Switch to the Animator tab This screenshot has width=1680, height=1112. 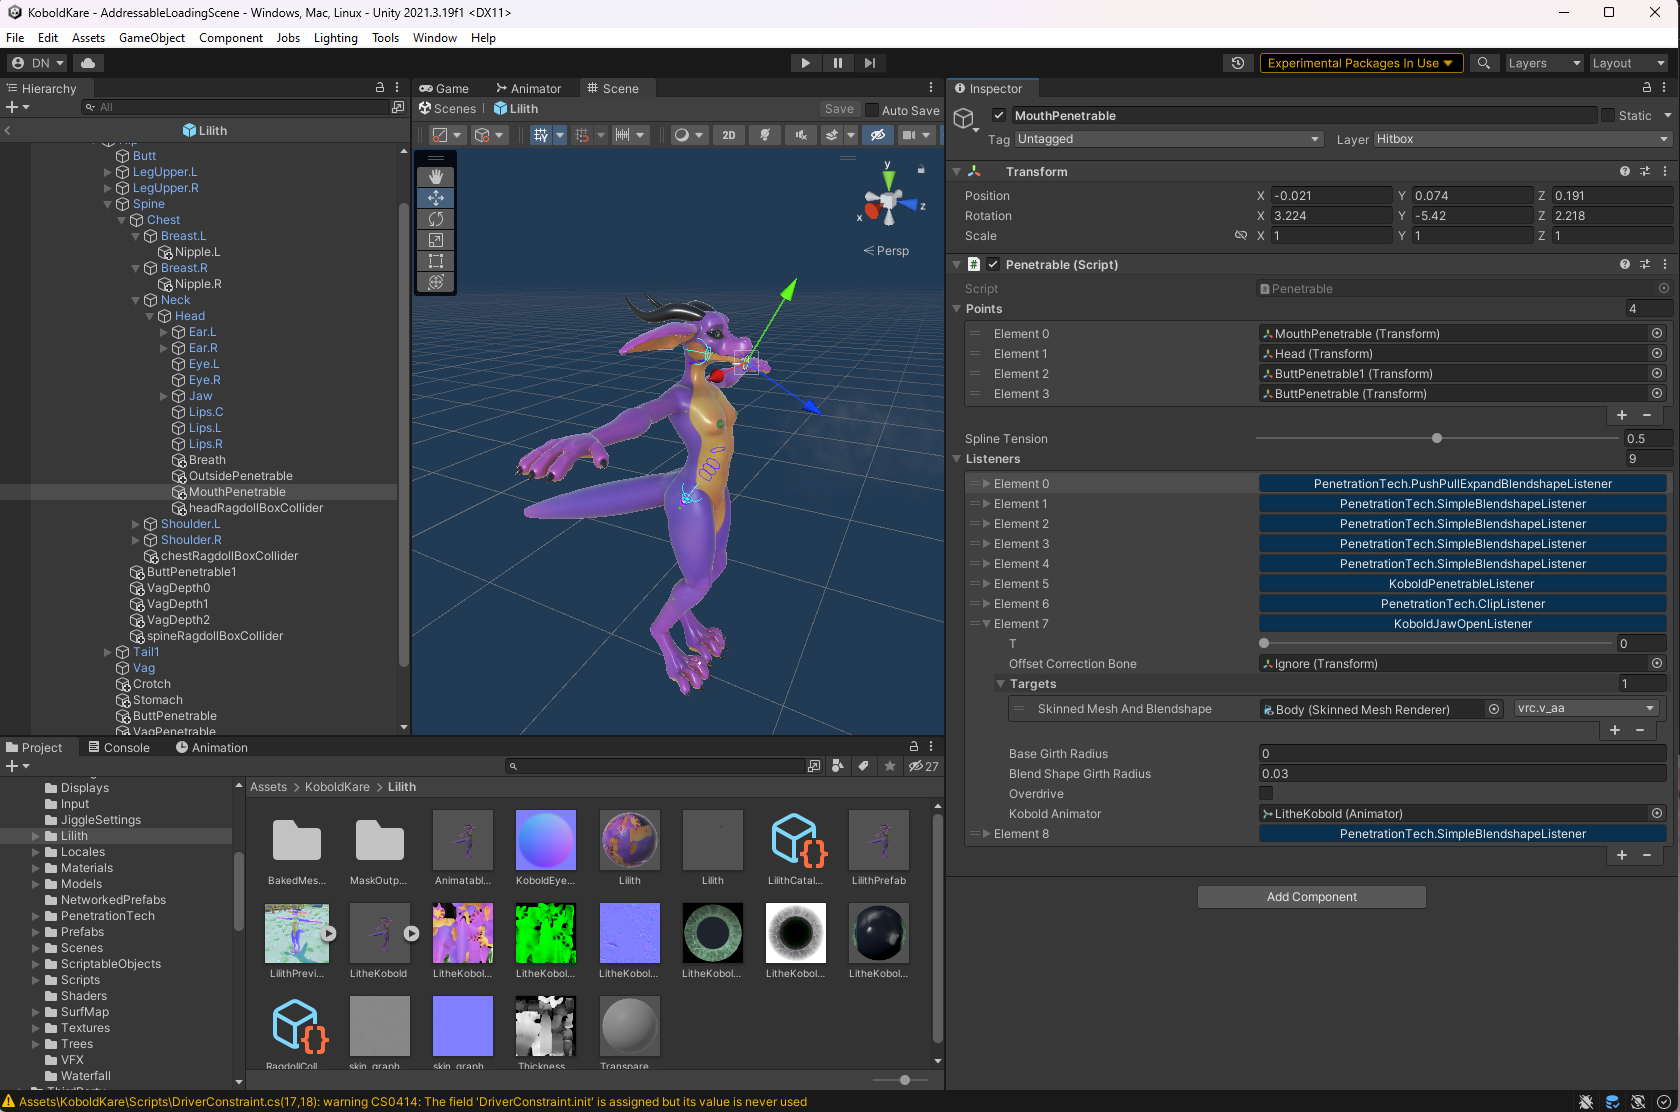tap(529, 88)
